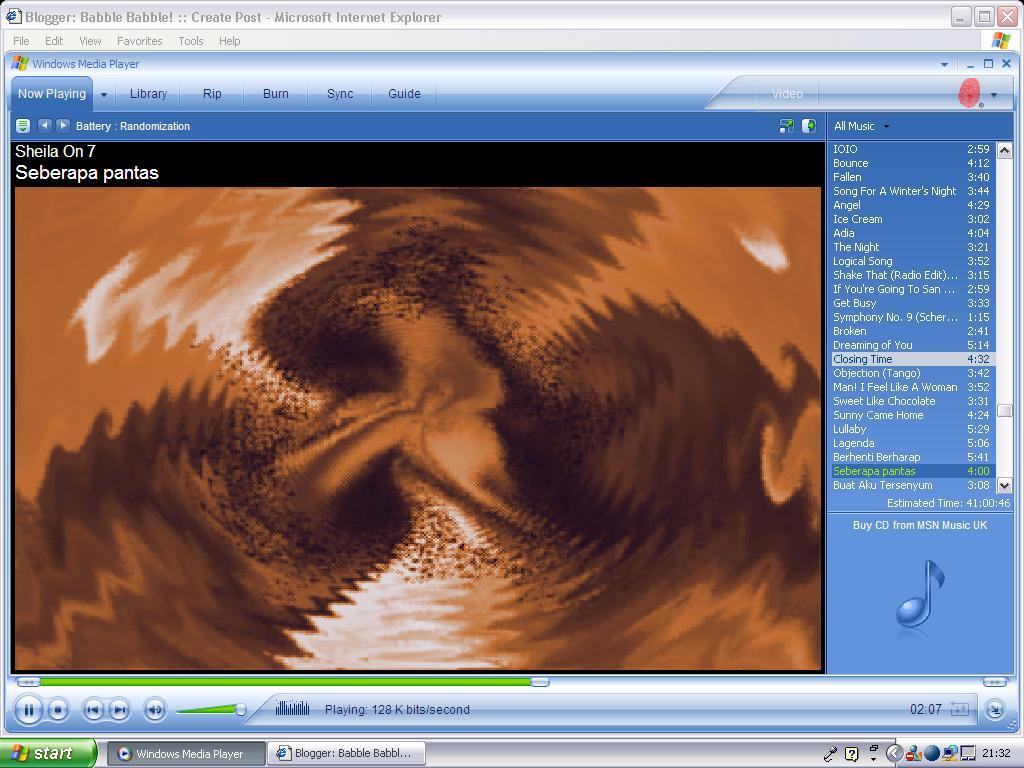Toggle shuffle icon beside the elapsed time
The image size is (1024, 768).
click(x=959, y=709)
